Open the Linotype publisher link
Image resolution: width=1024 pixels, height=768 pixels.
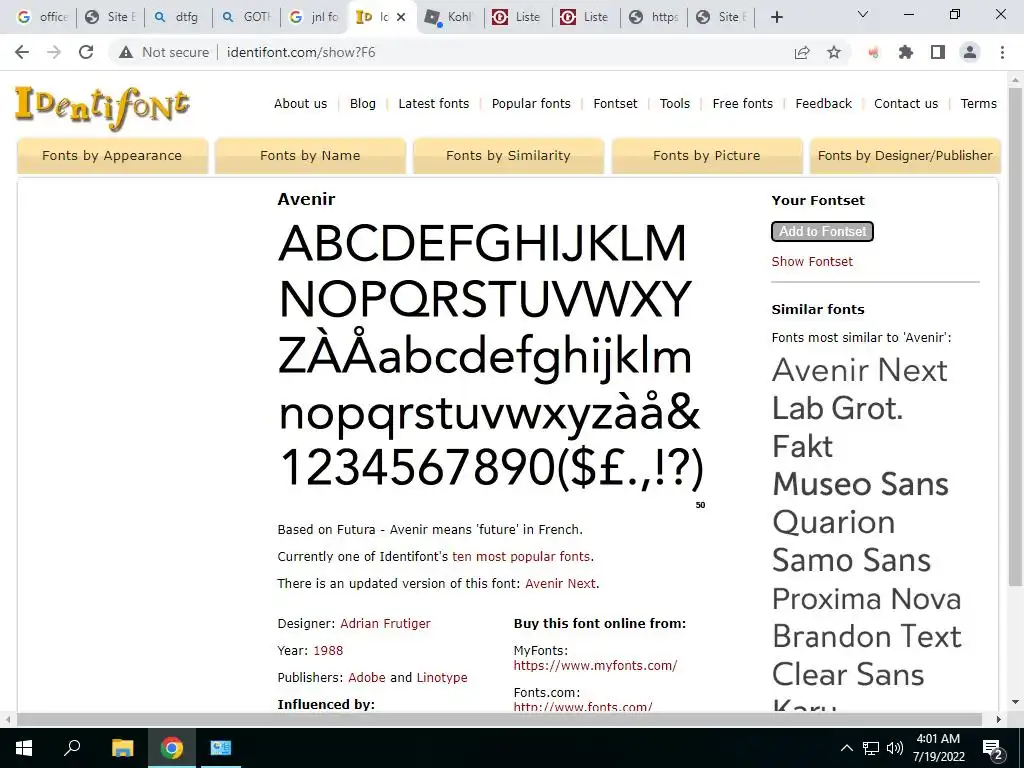[442, 677]
